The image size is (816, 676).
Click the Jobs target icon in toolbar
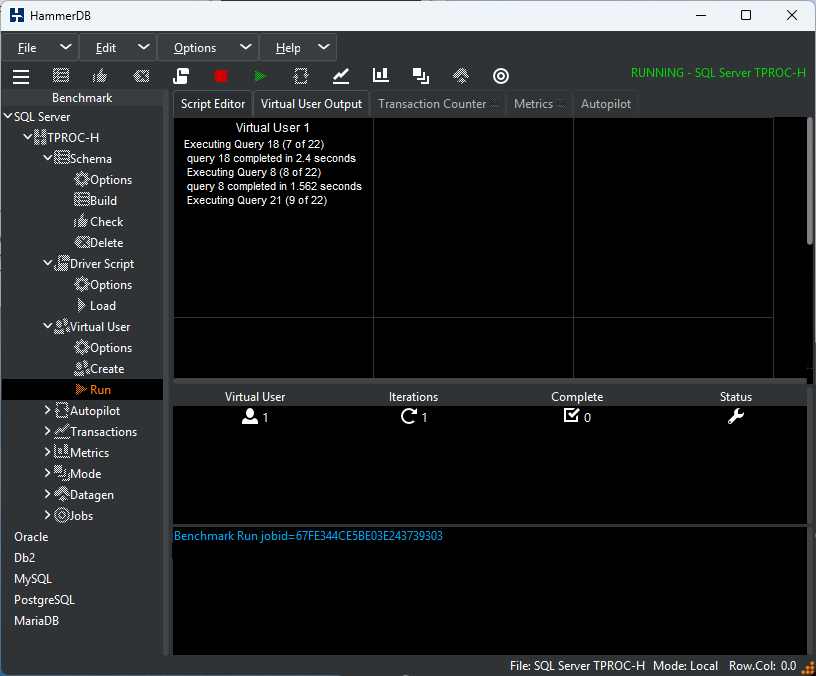pyautogui.click(x=501, y=76)
